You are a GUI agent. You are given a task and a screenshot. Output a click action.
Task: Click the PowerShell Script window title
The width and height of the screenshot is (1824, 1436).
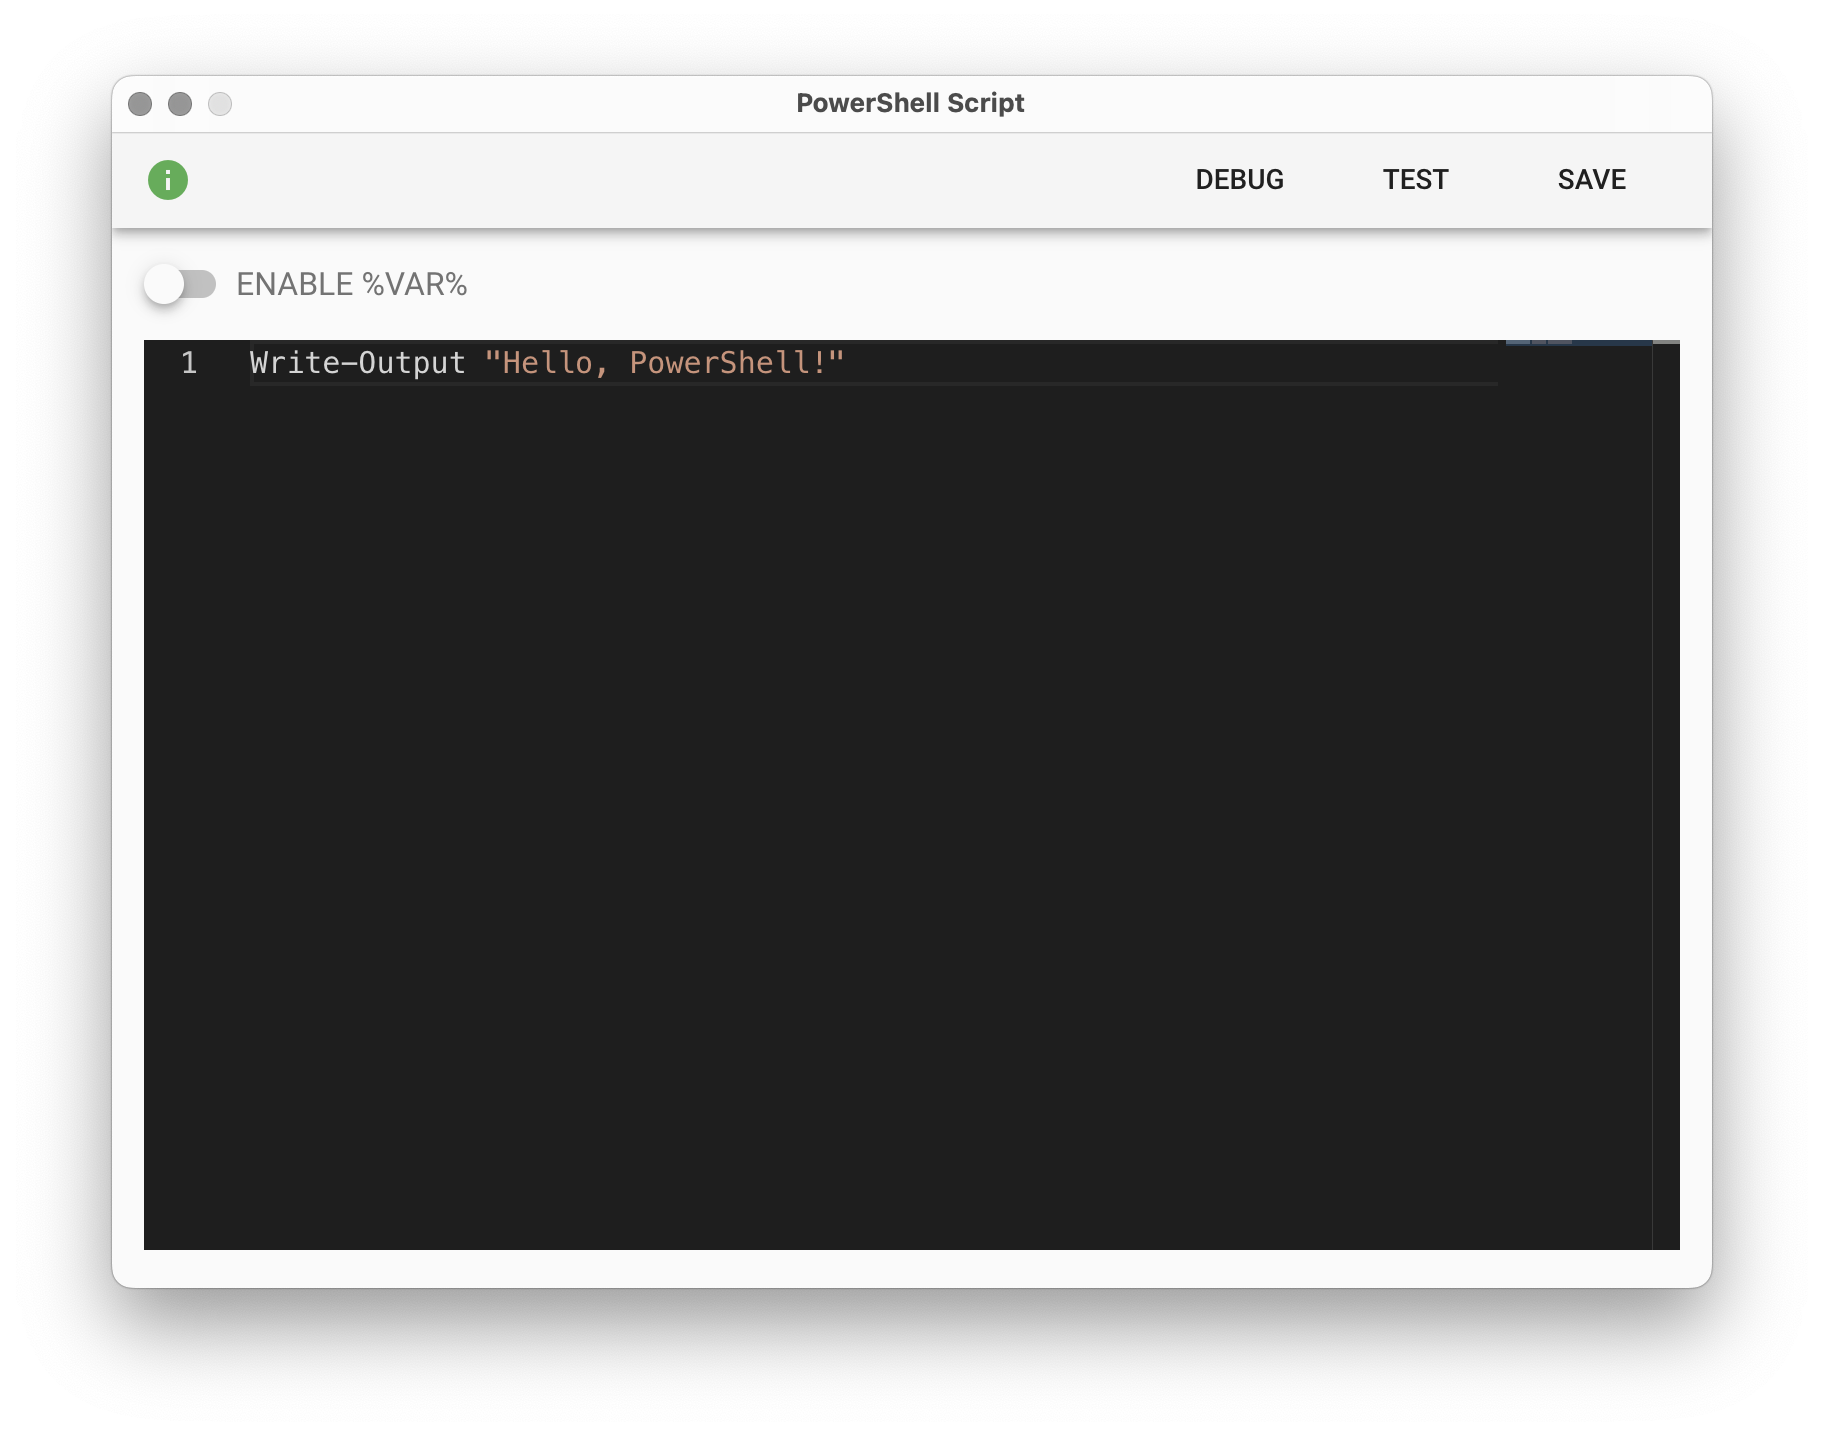click(x=910, y=104)
